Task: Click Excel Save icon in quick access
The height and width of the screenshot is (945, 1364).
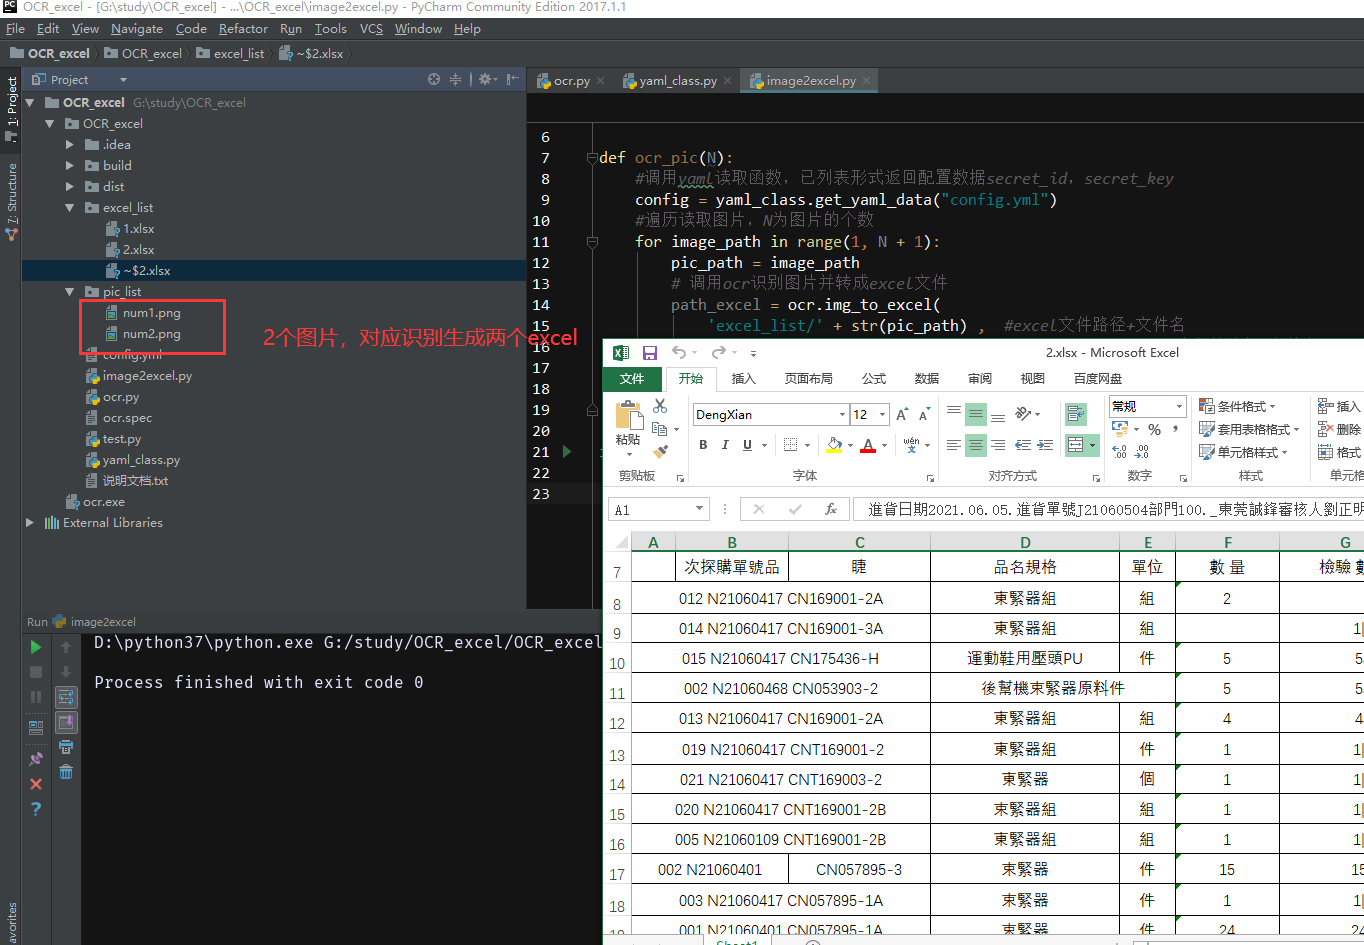Action: pyautogui.click(x=650, y=353)
